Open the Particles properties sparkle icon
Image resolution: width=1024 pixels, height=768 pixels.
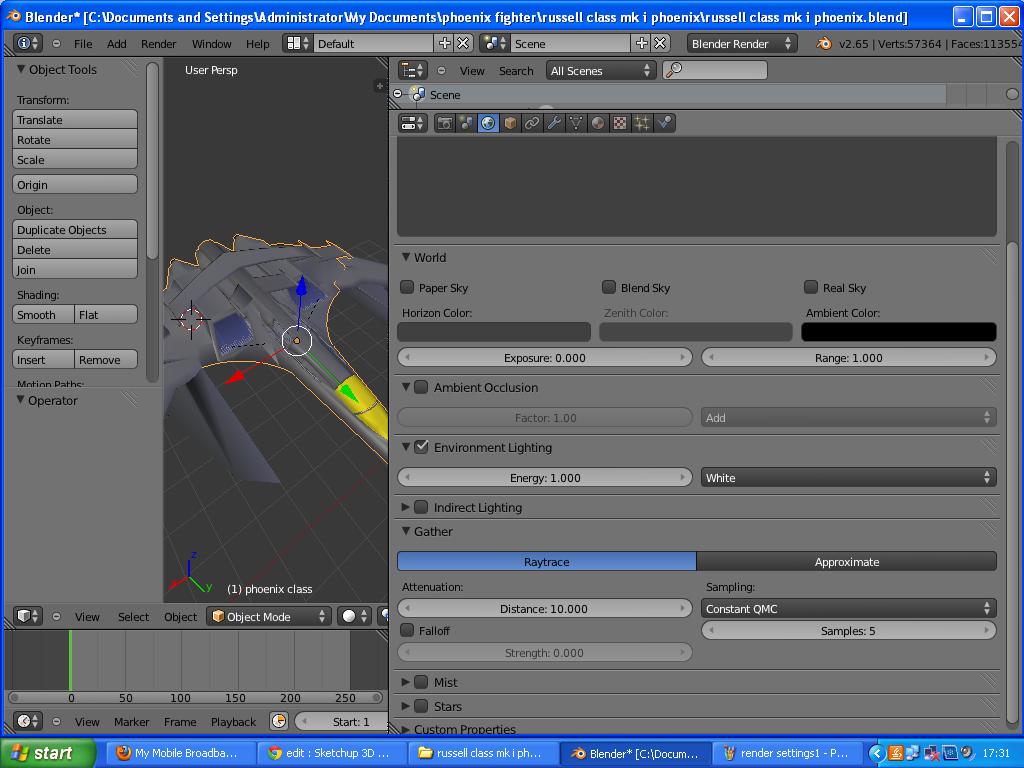(641, 122)
